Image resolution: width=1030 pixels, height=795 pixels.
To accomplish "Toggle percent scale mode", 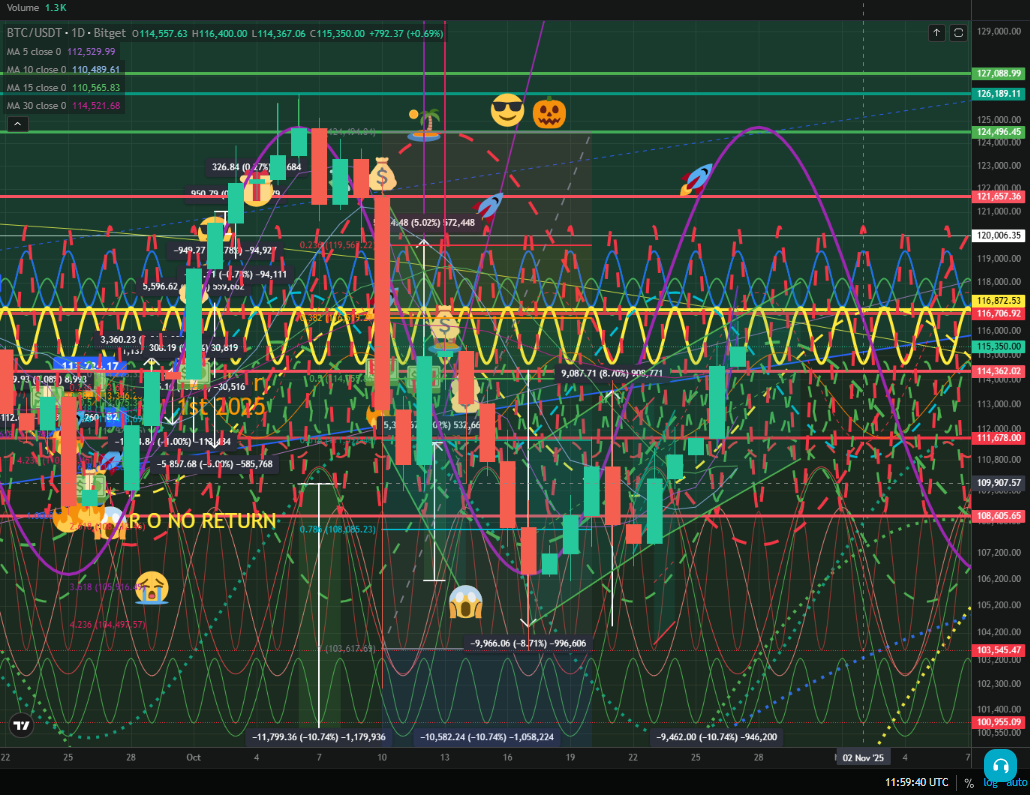I will click(x=969, y=783).
